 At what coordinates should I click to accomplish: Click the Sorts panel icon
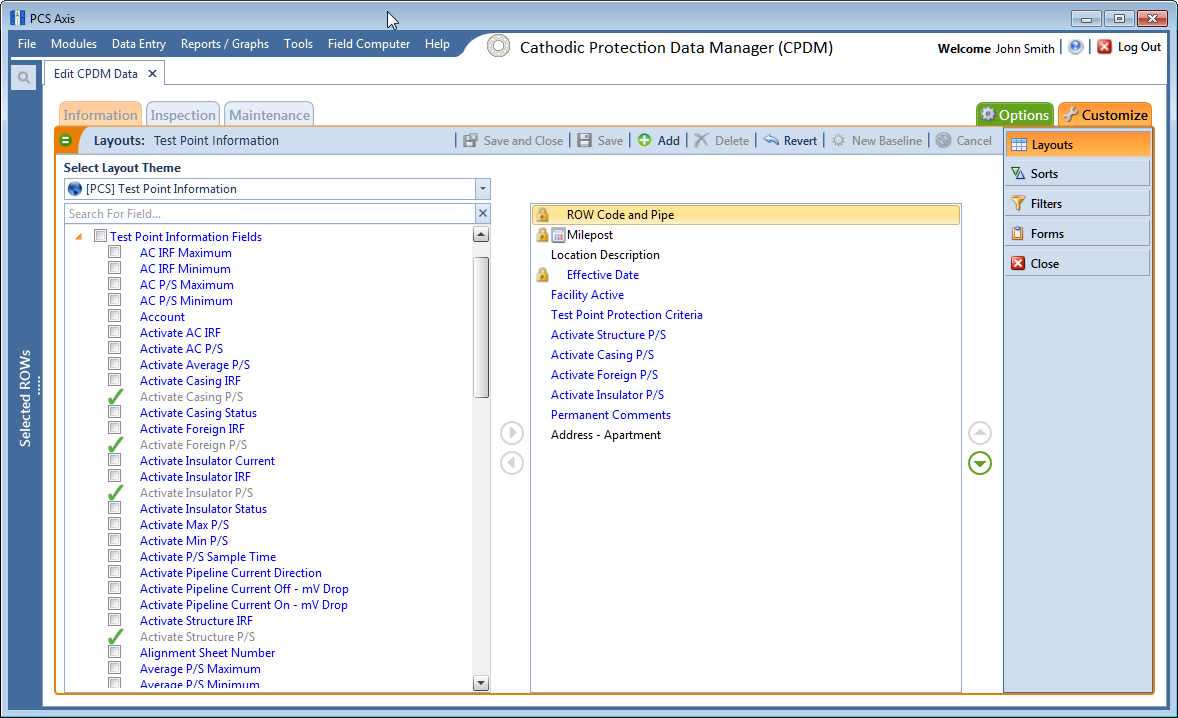(1018, 173)
